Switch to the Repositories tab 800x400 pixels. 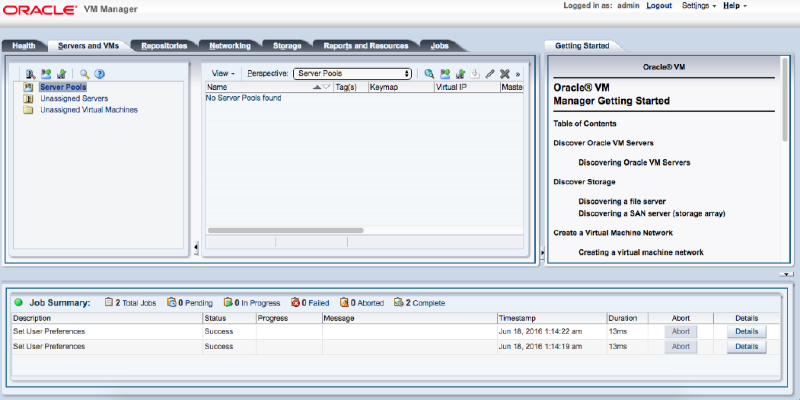pyautogui.click(x=164, y=45)
